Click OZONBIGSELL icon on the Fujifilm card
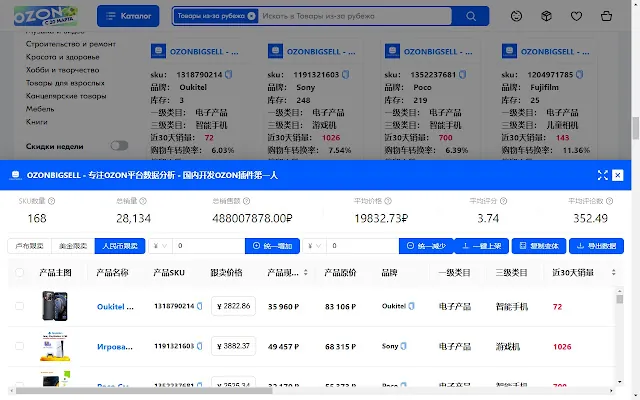 pos(509,51)
